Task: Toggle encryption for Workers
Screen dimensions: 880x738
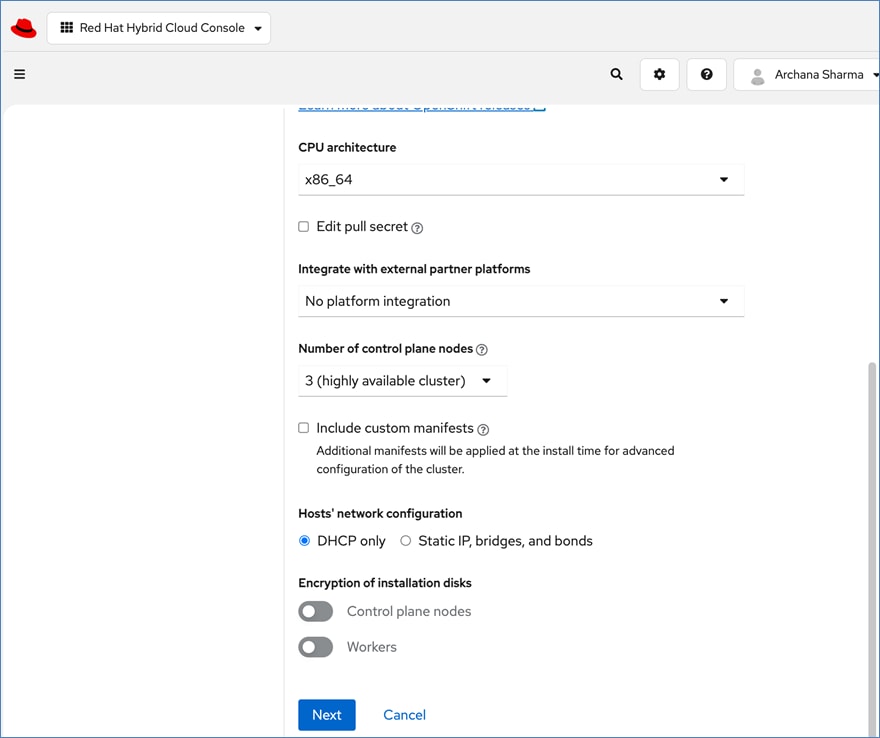Action: tap(315, 647)
